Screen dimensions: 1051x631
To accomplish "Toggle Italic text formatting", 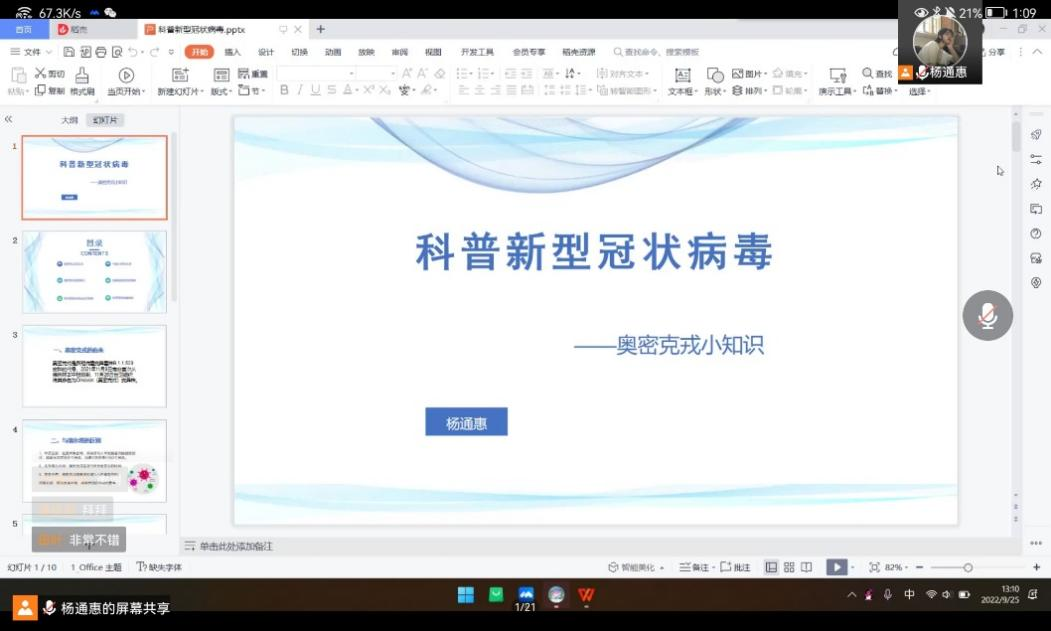I will click(x=300, y=90).
